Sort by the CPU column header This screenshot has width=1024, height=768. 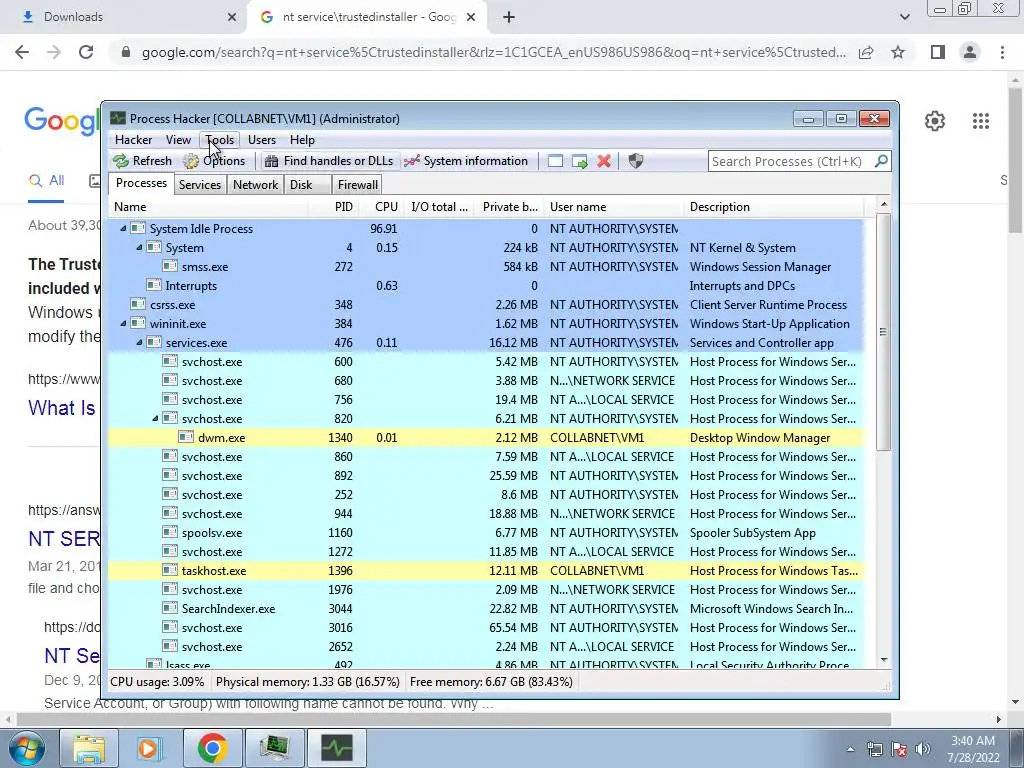[x=381, y=207]
